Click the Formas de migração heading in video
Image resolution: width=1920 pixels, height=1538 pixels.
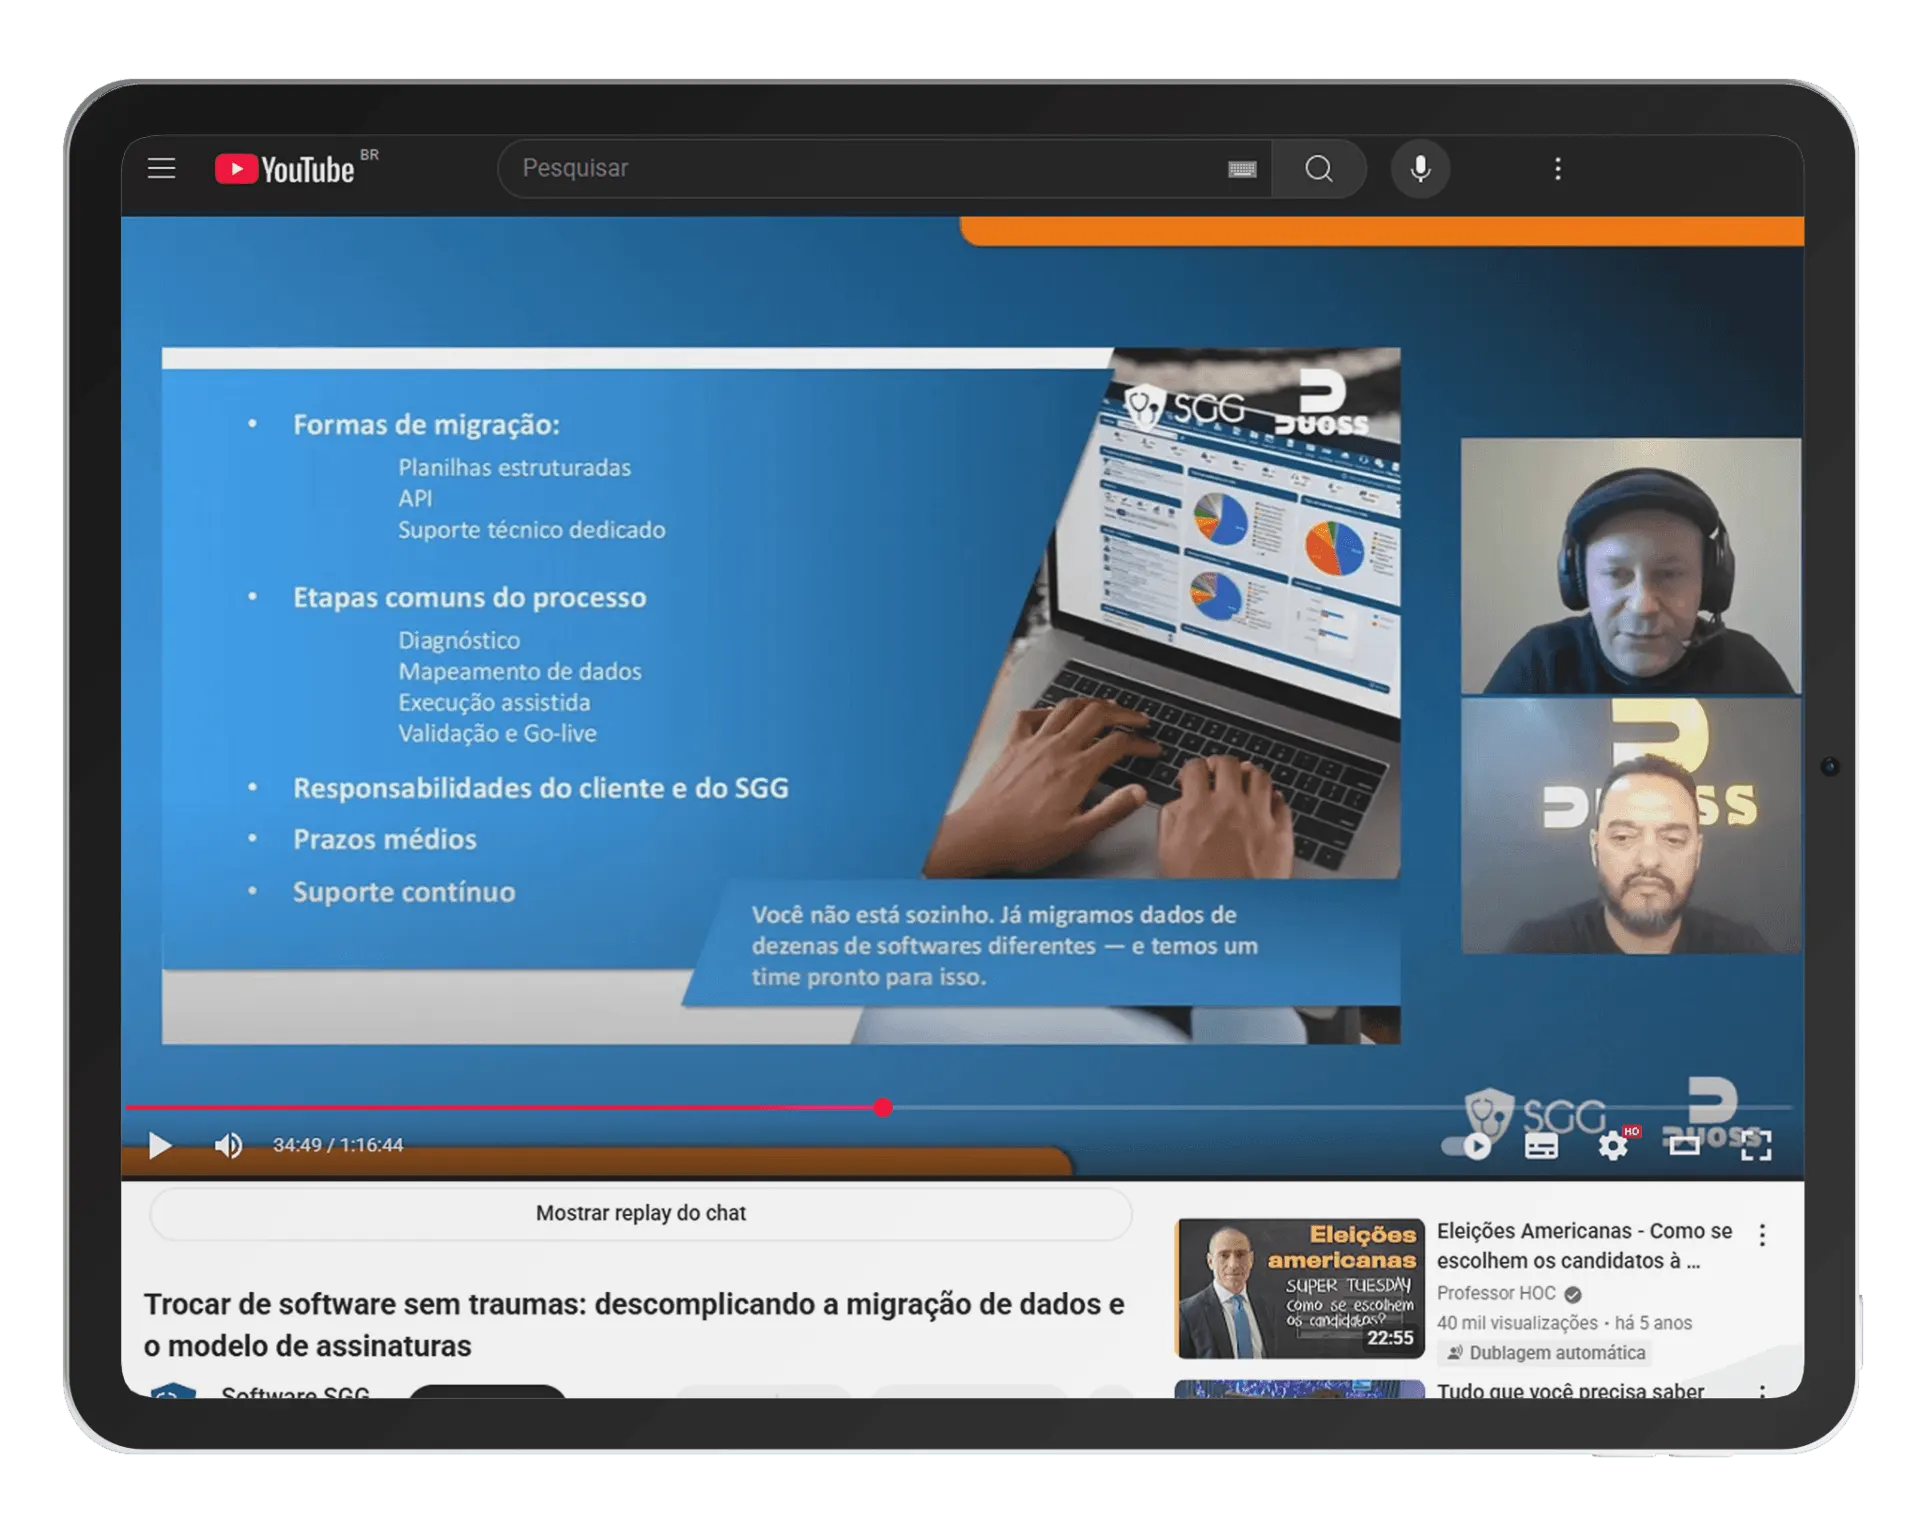(426, 424)
